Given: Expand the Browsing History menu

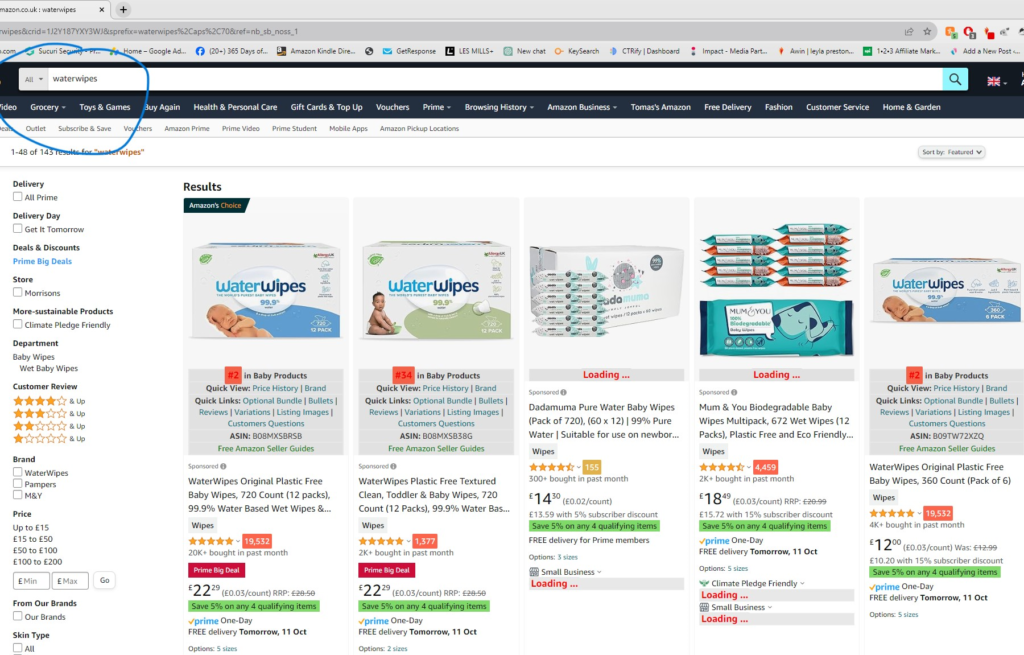Looking at the screenshot, I should (x=499, y=107).
